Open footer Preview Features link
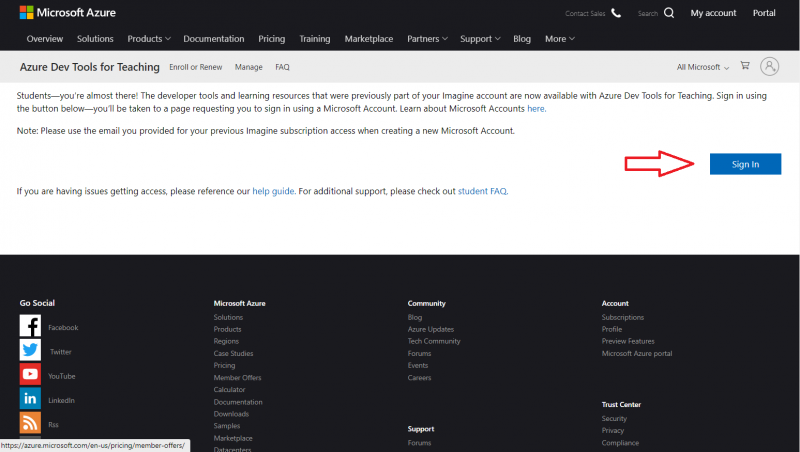The height and width of the screenshot is (452, 800). (x=628, y=341)
